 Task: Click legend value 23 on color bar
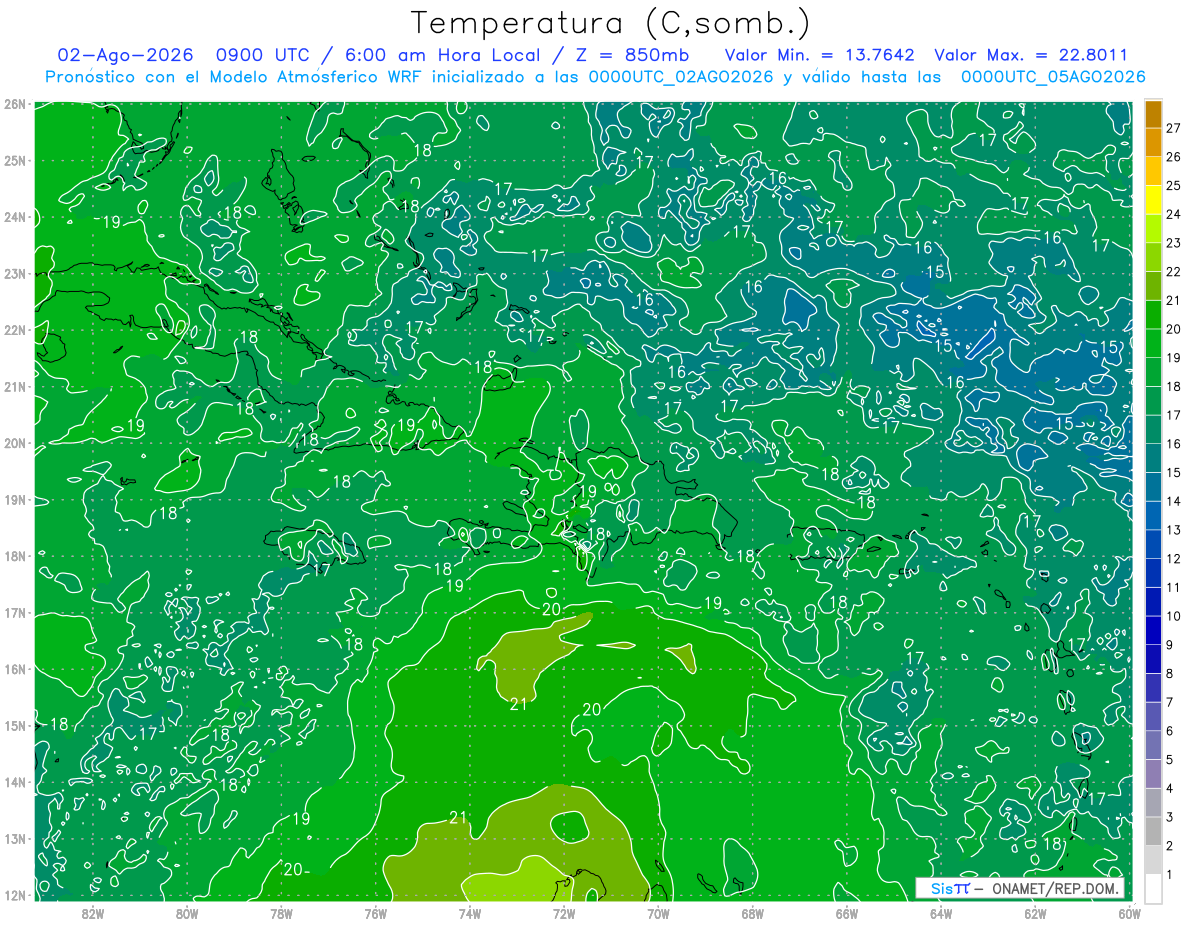[1173, 243]
